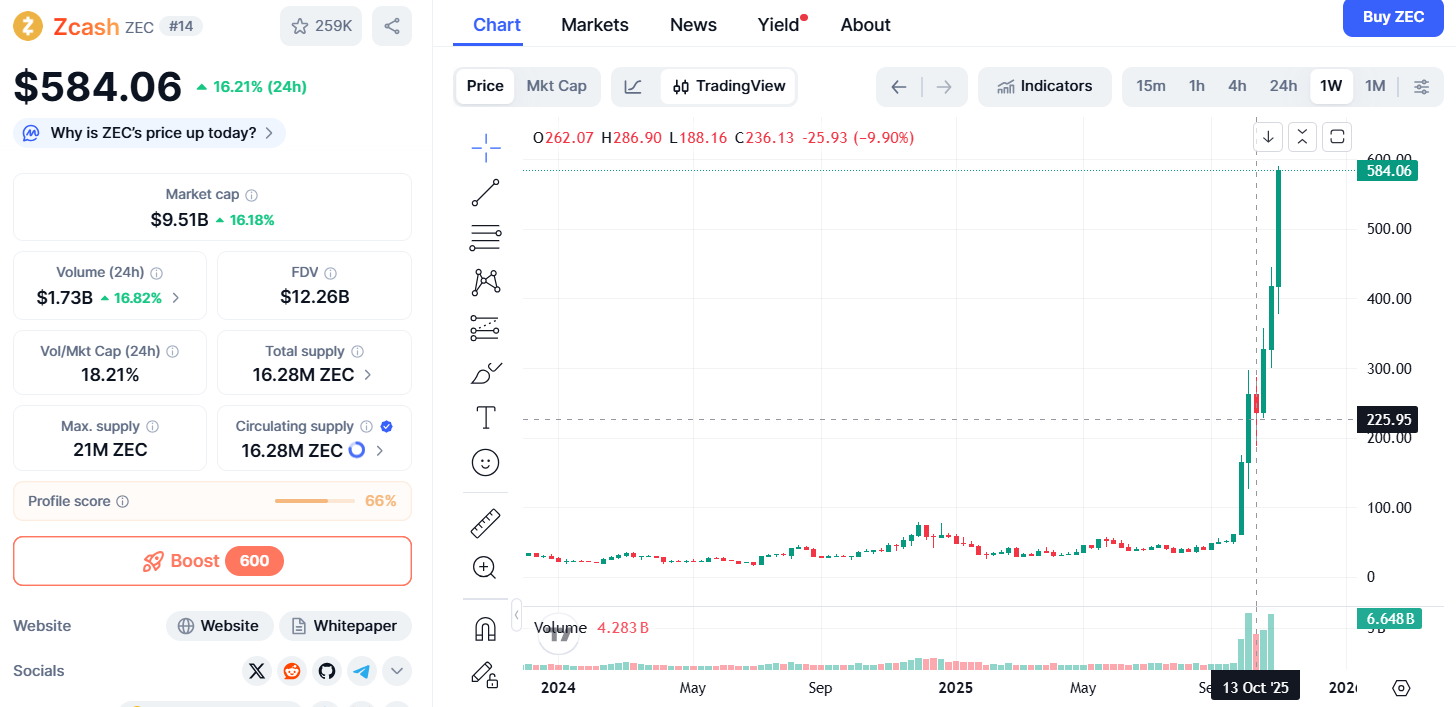Switch chart display to Mkt Cap

coord(557,86)
